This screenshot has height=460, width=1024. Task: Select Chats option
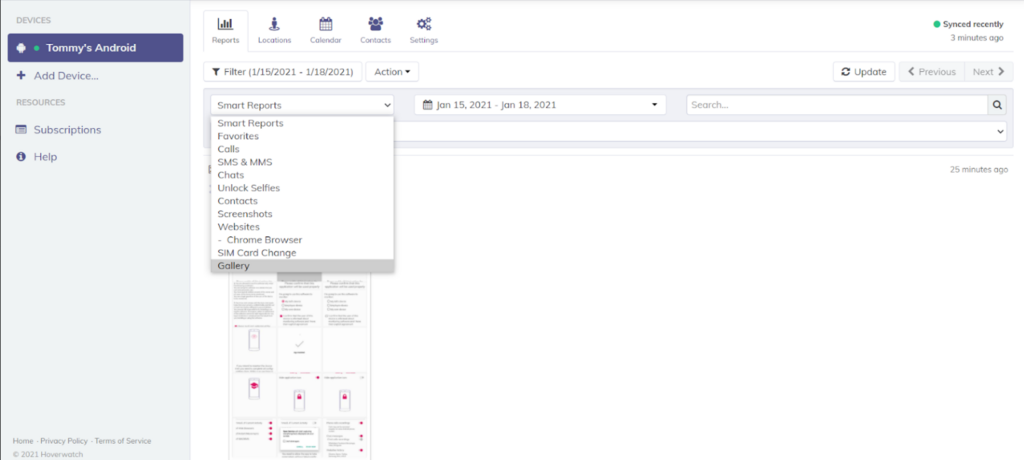click(302, 175)
